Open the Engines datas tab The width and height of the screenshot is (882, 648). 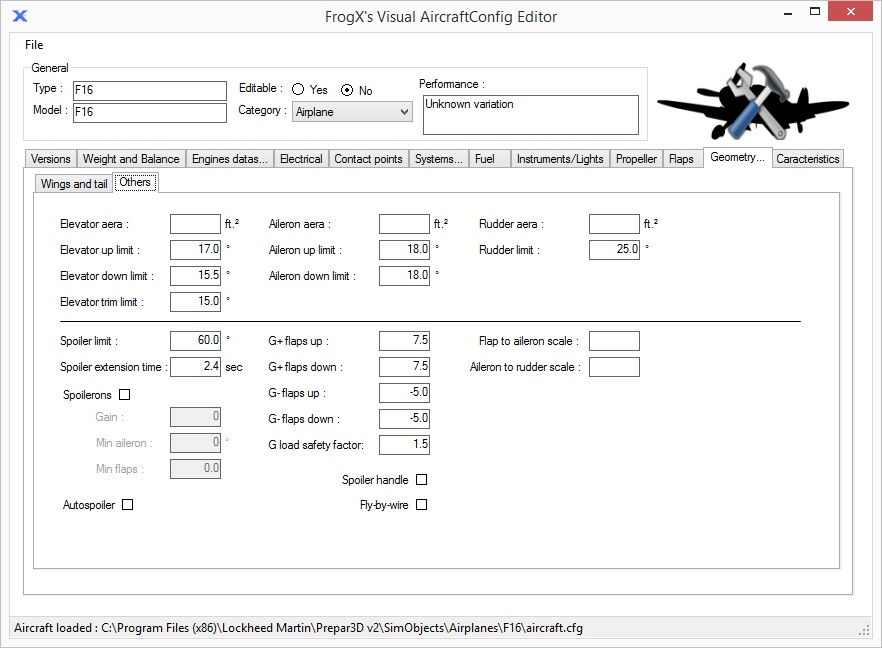[230, 159]
